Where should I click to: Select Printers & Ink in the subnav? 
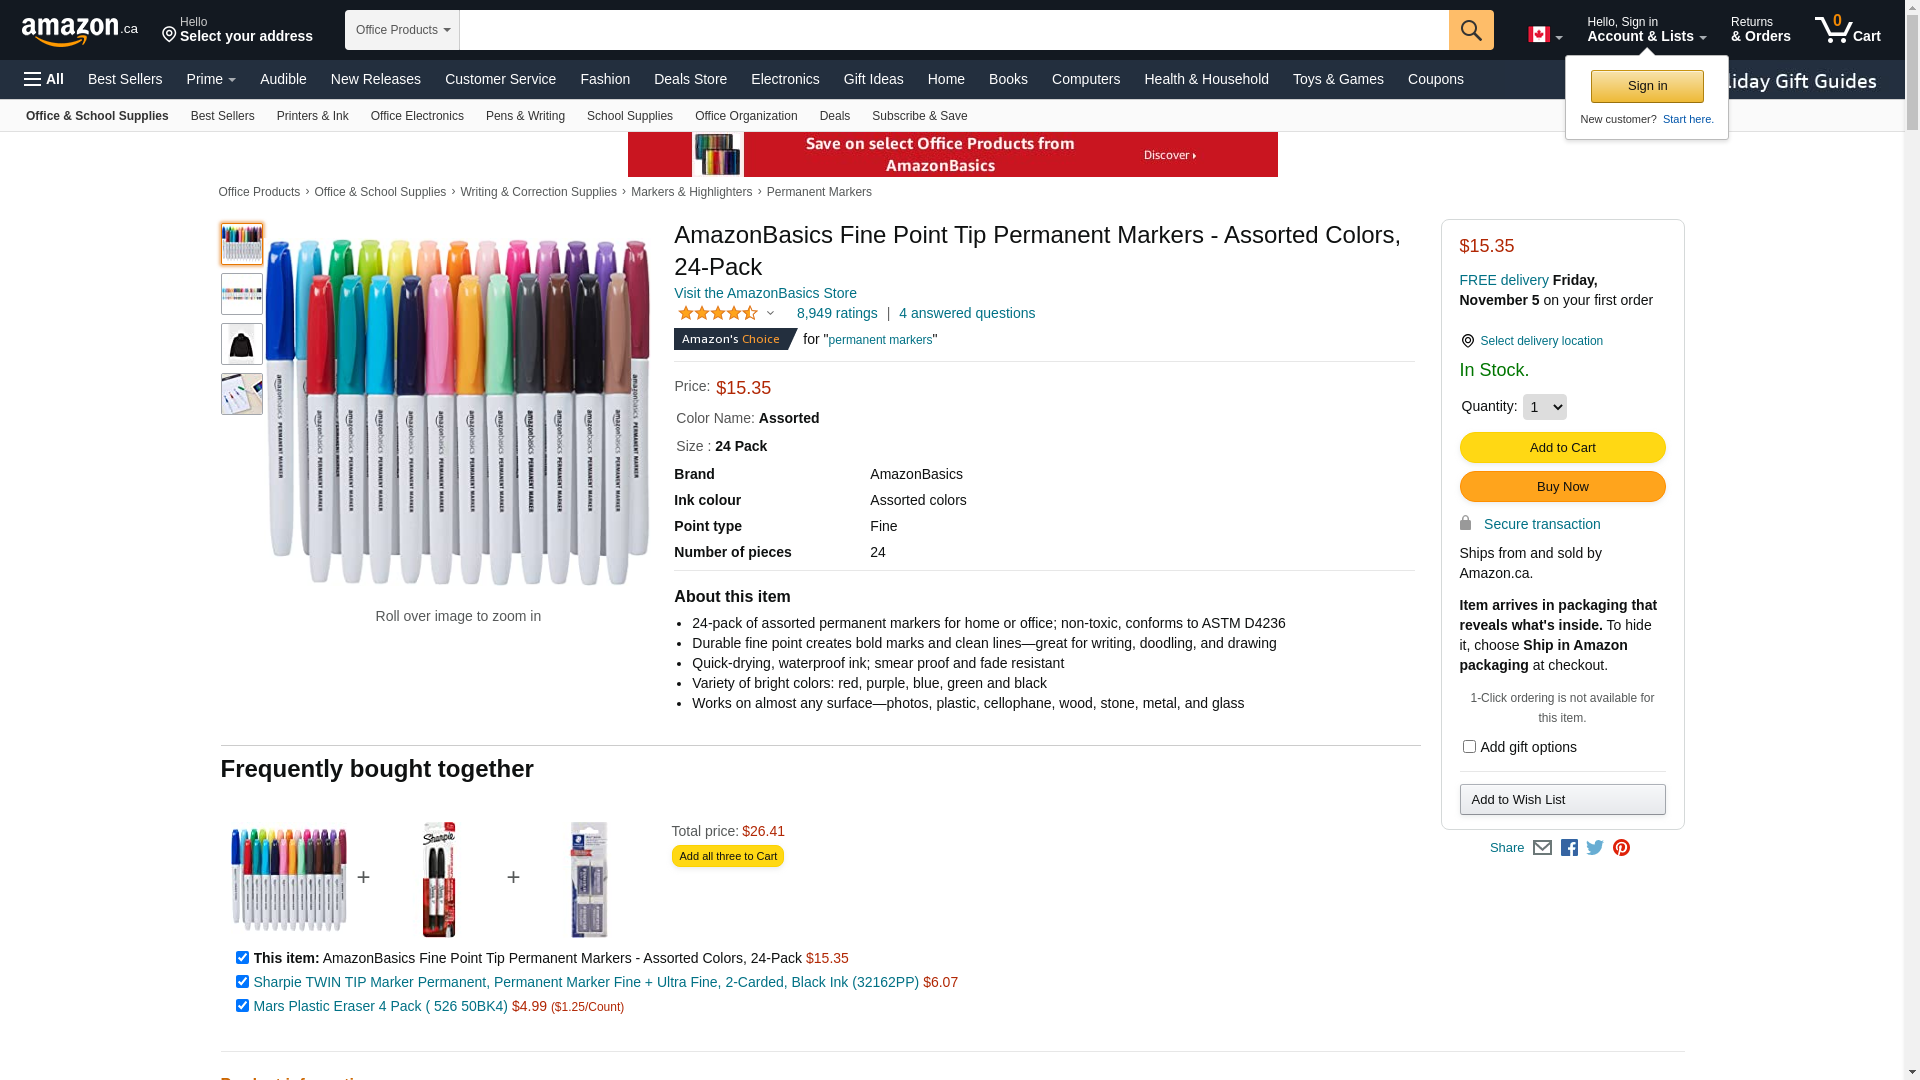click(x=312, y=116)
